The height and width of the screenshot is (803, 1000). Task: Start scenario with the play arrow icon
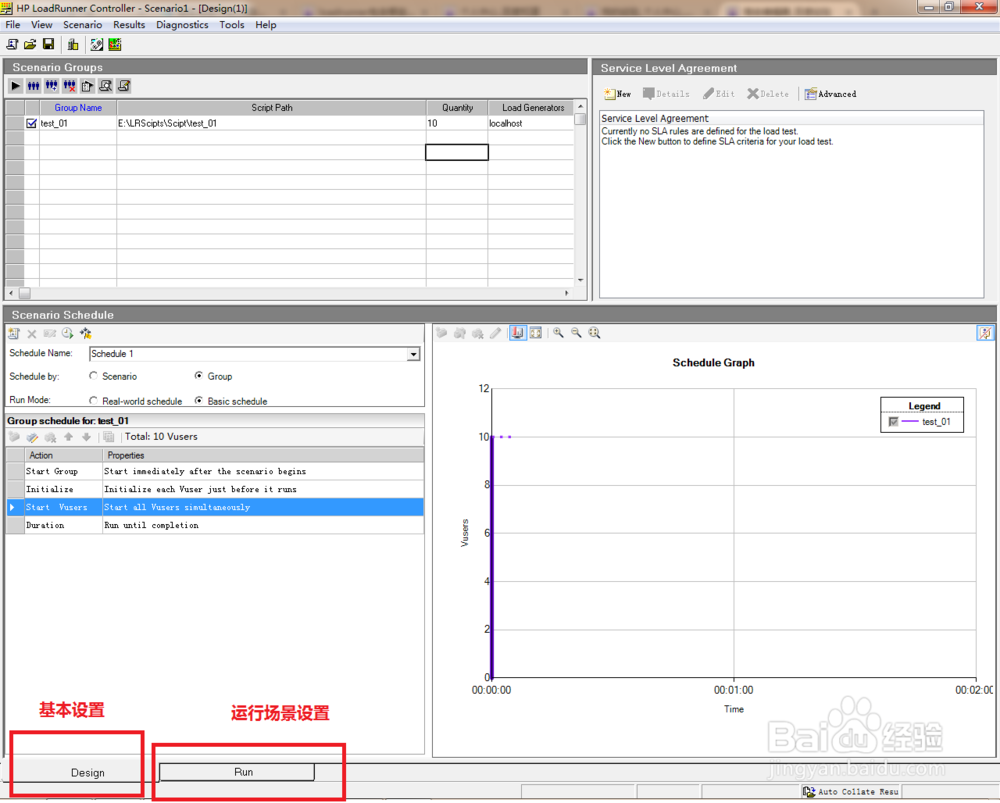tap(16, 85)
